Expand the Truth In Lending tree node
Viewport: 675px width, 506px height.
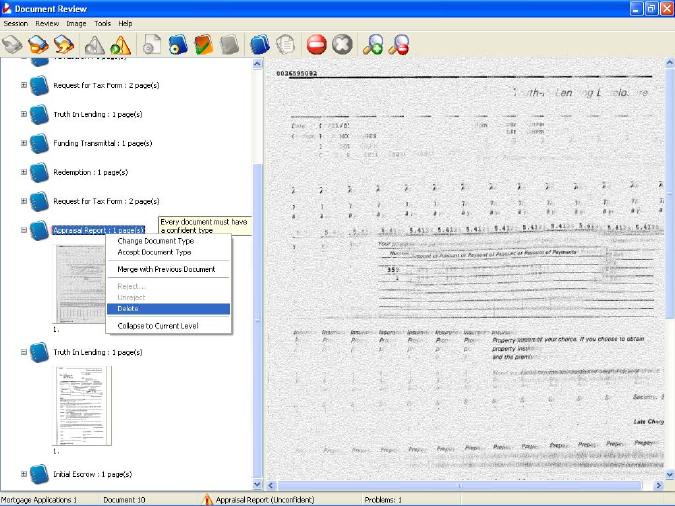click(x=23, y=114)
